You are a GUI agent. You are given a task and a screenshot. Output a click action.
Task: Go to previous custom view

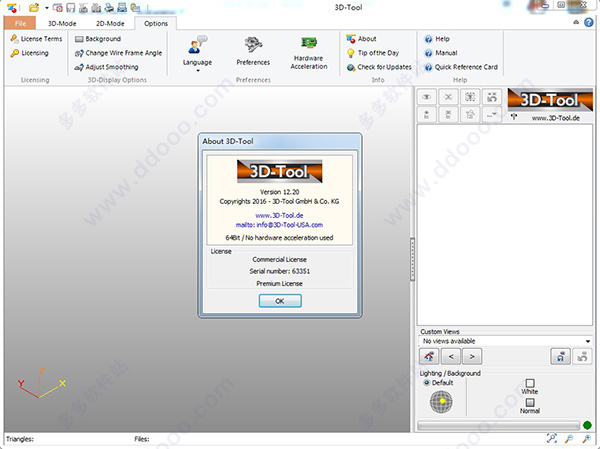(451, 357)
